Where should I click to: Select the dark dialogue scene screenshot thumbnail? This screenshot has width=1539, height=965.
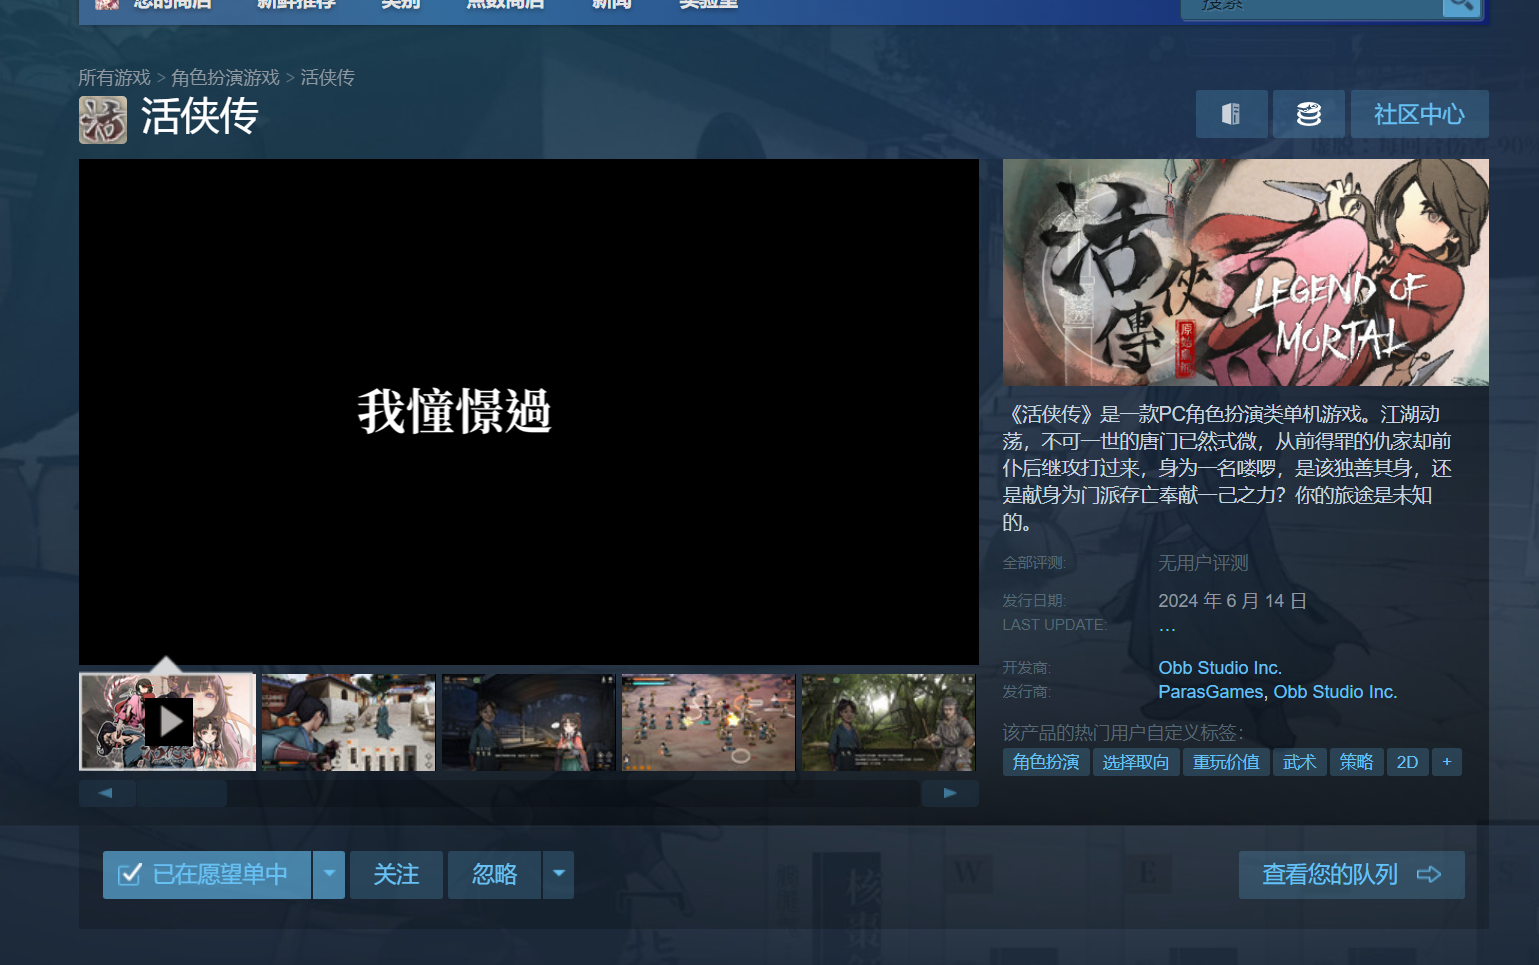(528, 722)
